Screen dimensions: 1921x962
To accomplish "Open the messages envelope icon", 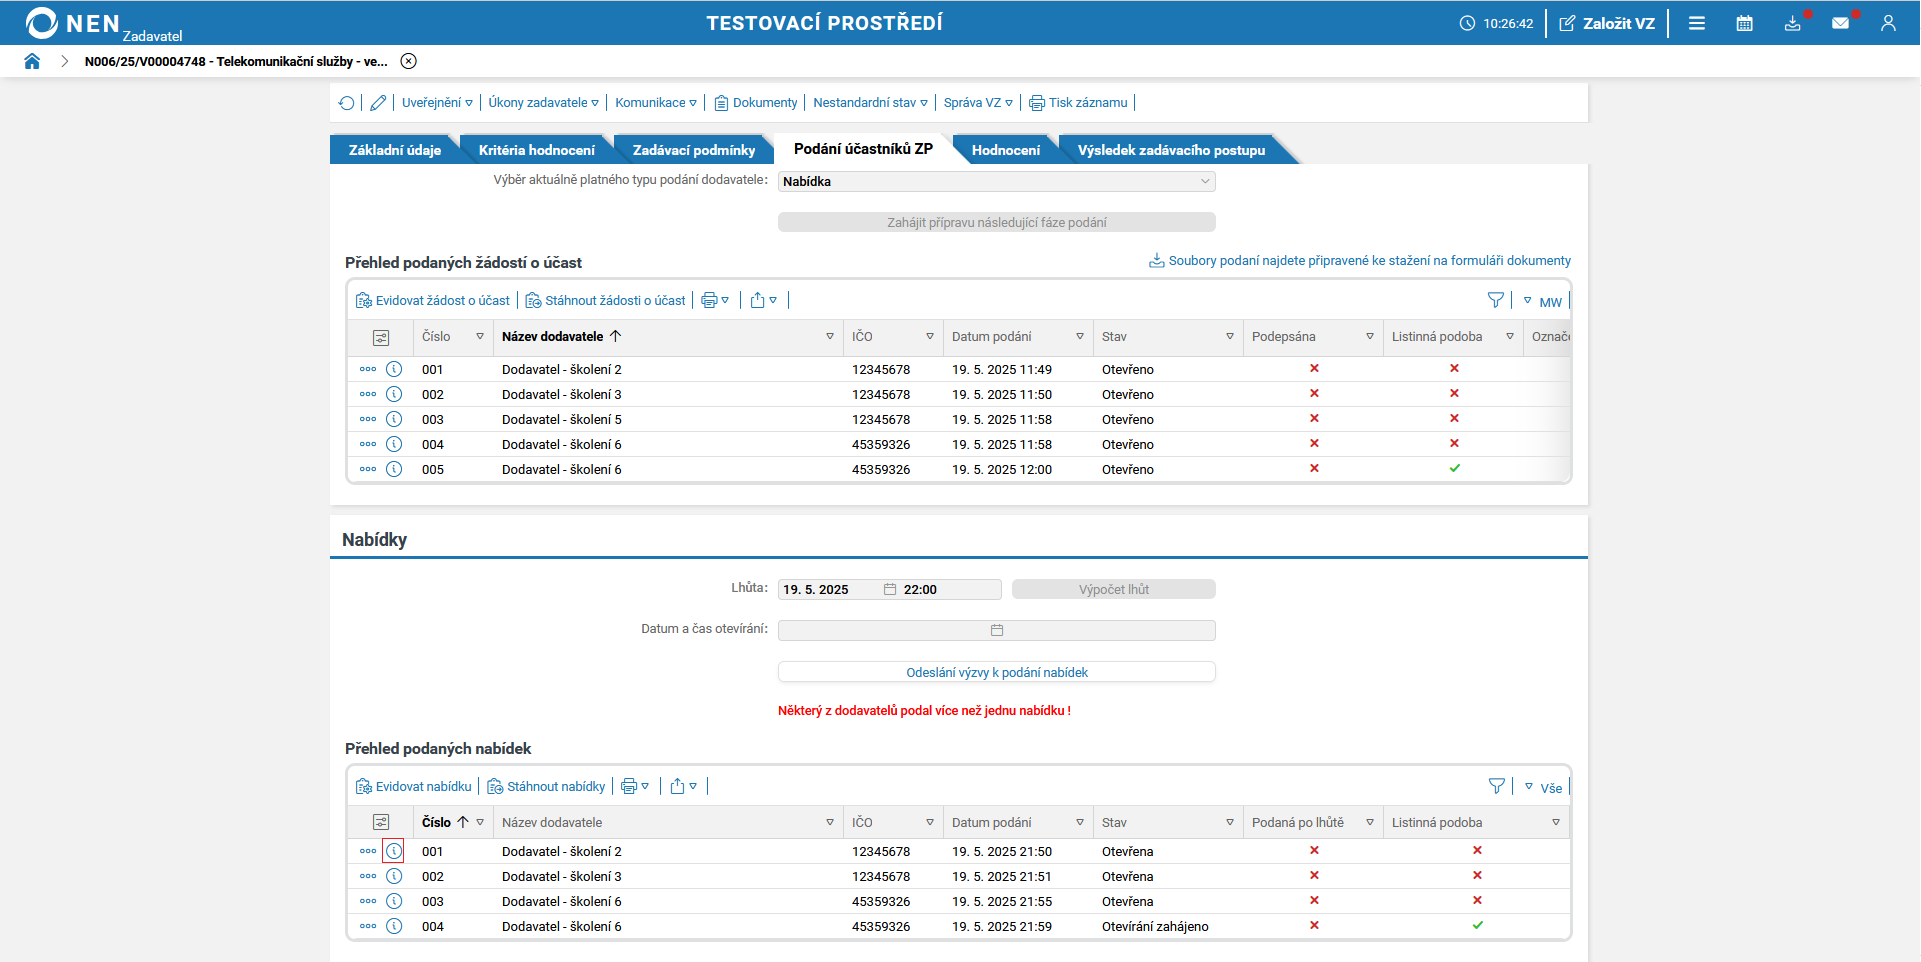I will (x=1840, y=23).
